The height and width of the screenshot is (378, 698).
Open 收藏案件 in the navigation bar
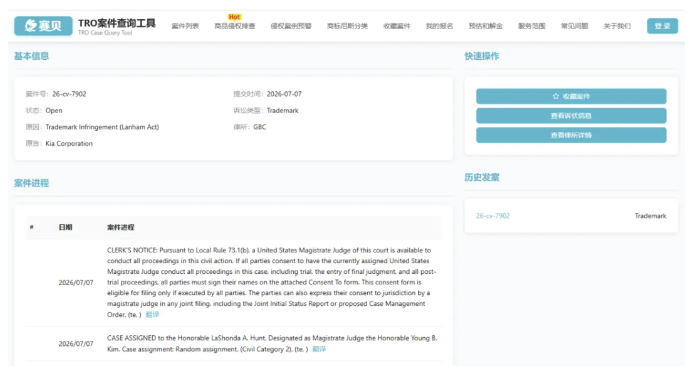(397, 26)
